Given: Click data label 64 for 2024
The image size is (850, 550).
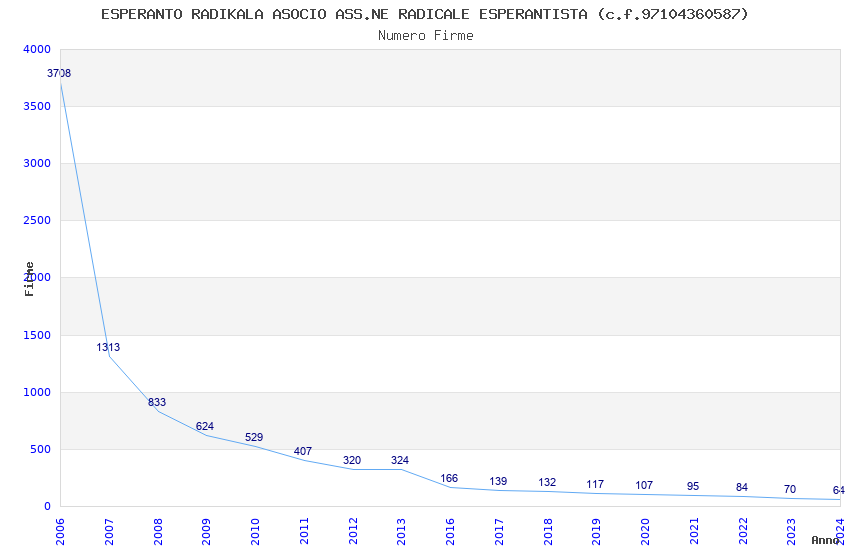Looking at the screenshot, I should [839, 490].
